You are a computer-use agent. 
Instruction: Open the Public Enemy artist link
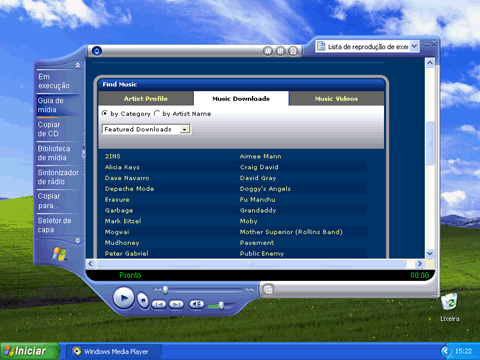(262, 253)
